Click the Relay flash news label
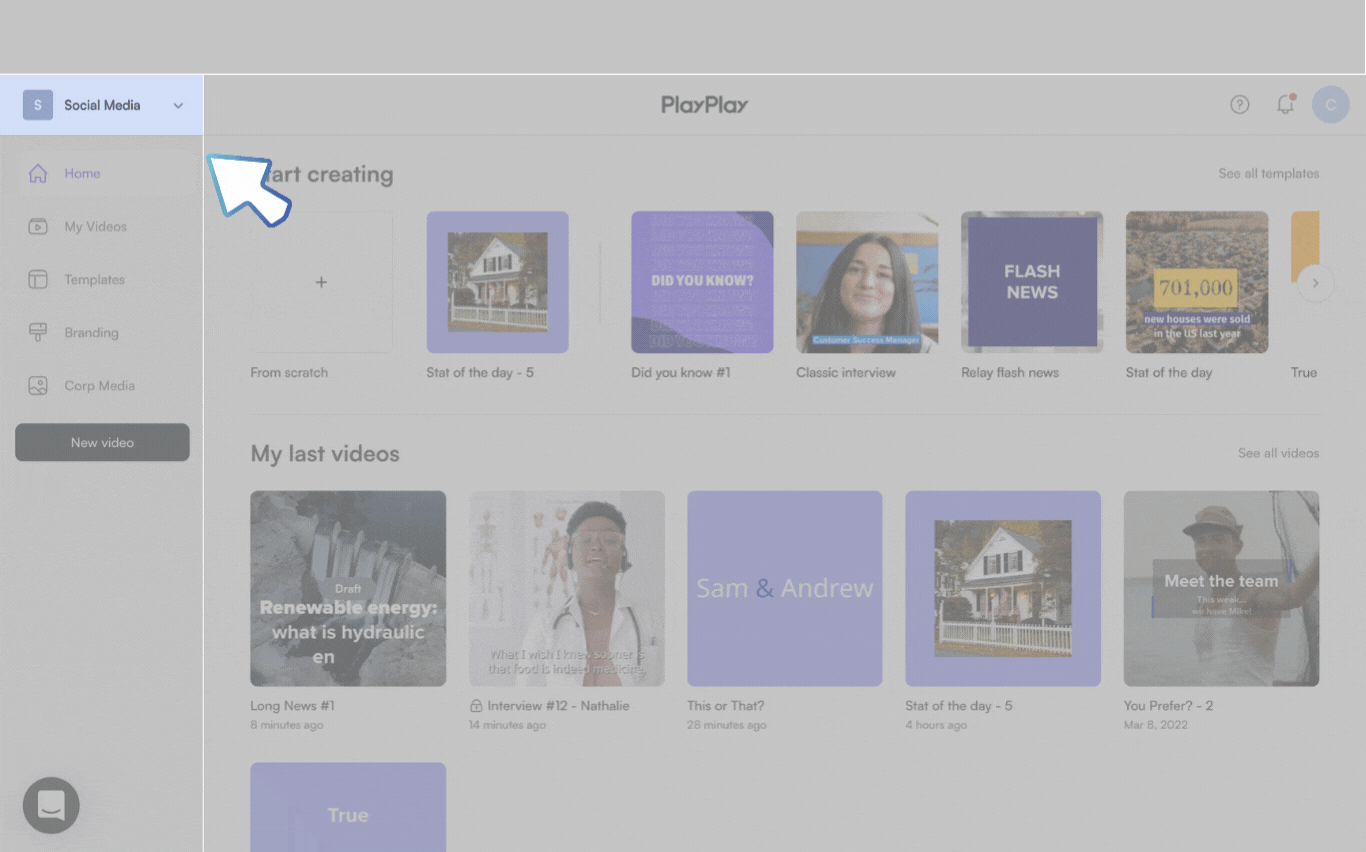This screenshot has height=852, width=1366. click(1010, 372)
